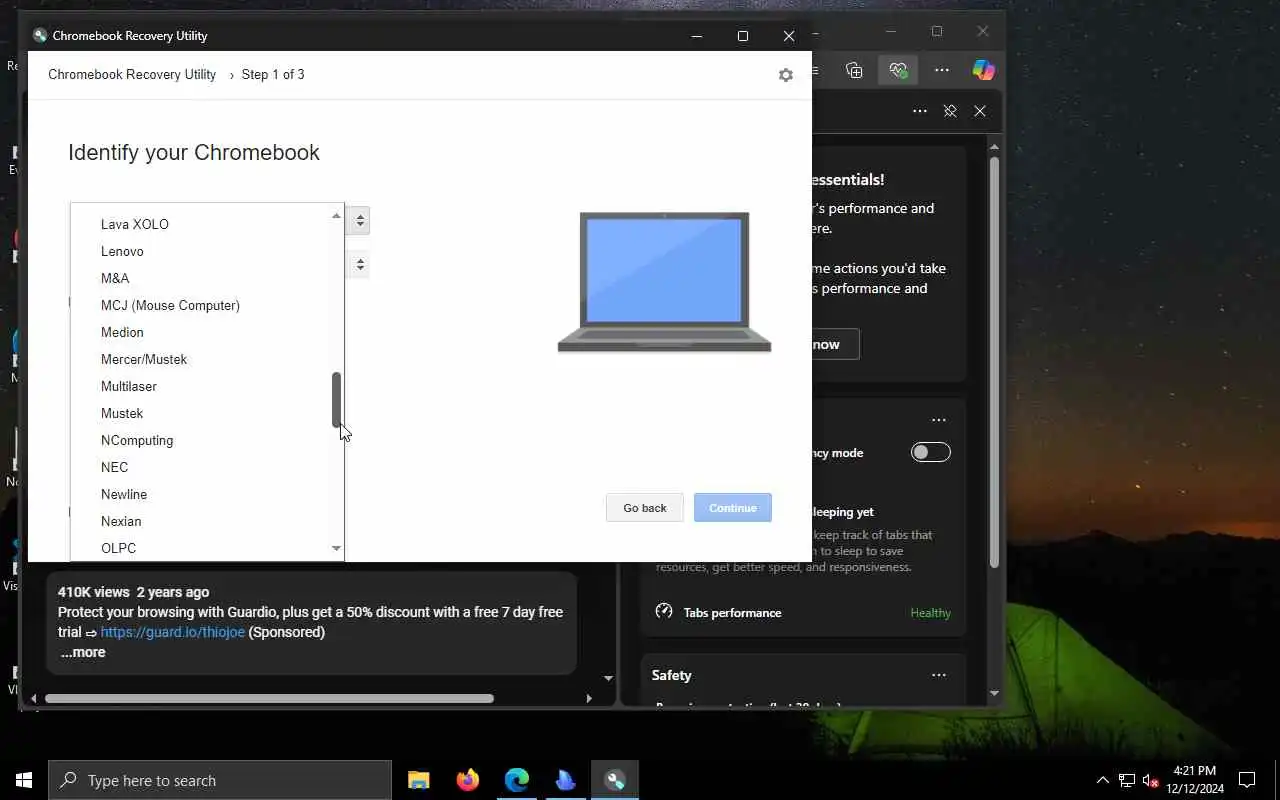Select Newline in manufacturer list
The image size is (1280, 800).
click(207, 494)
